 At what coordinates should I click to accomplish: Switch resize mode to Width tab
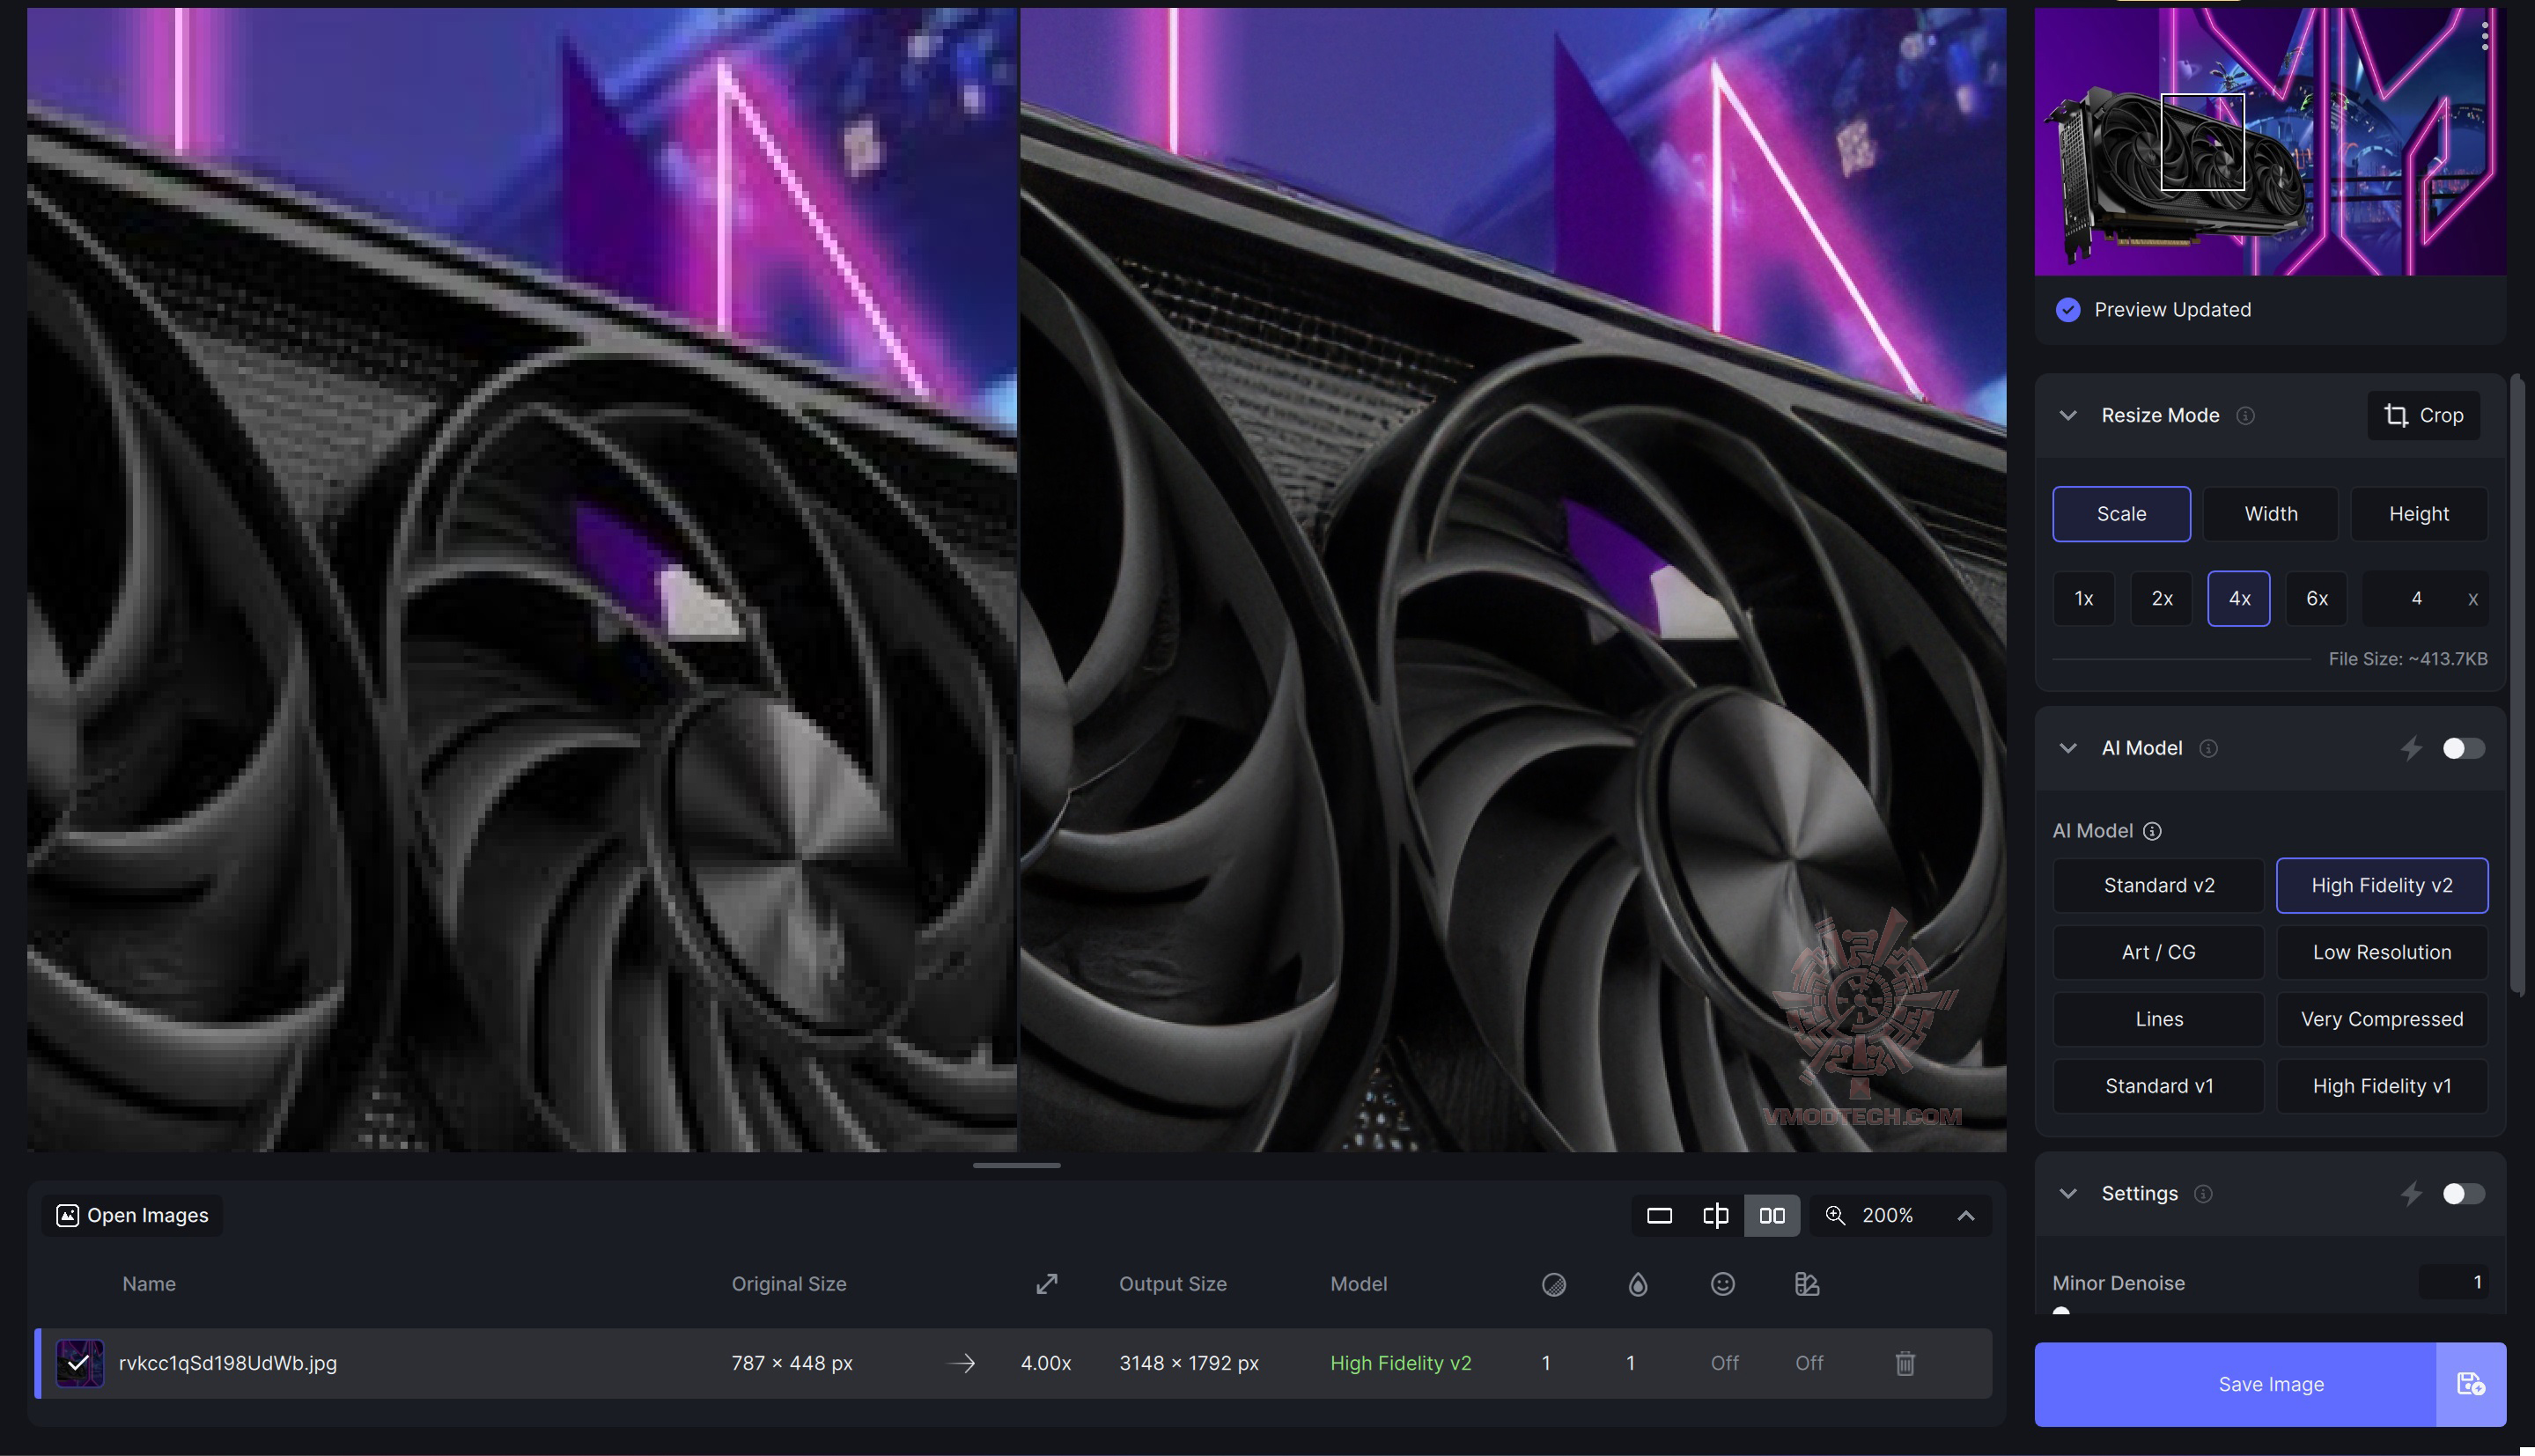[2270, 514]
